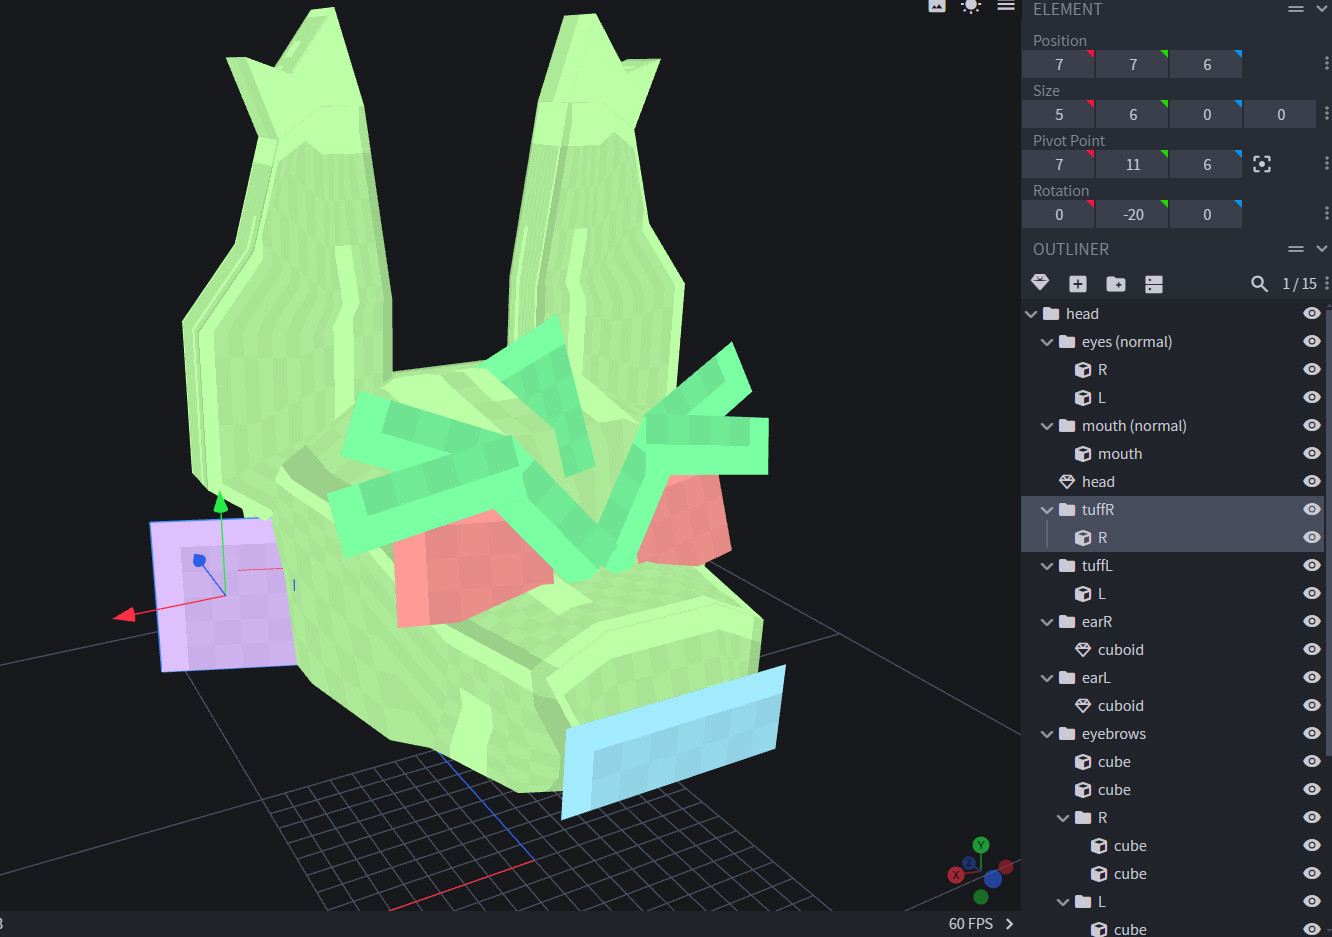Viewport: 1332px width, 937px height.
Task: Toggle visibility of earL group
Action: [x=1312, y=678]
